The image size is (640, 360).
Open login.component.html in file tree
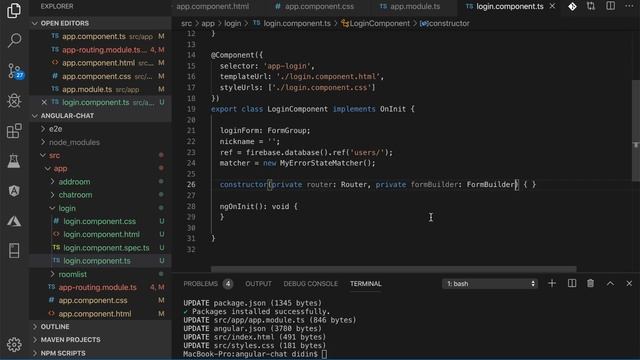click(x=101, y=234)
